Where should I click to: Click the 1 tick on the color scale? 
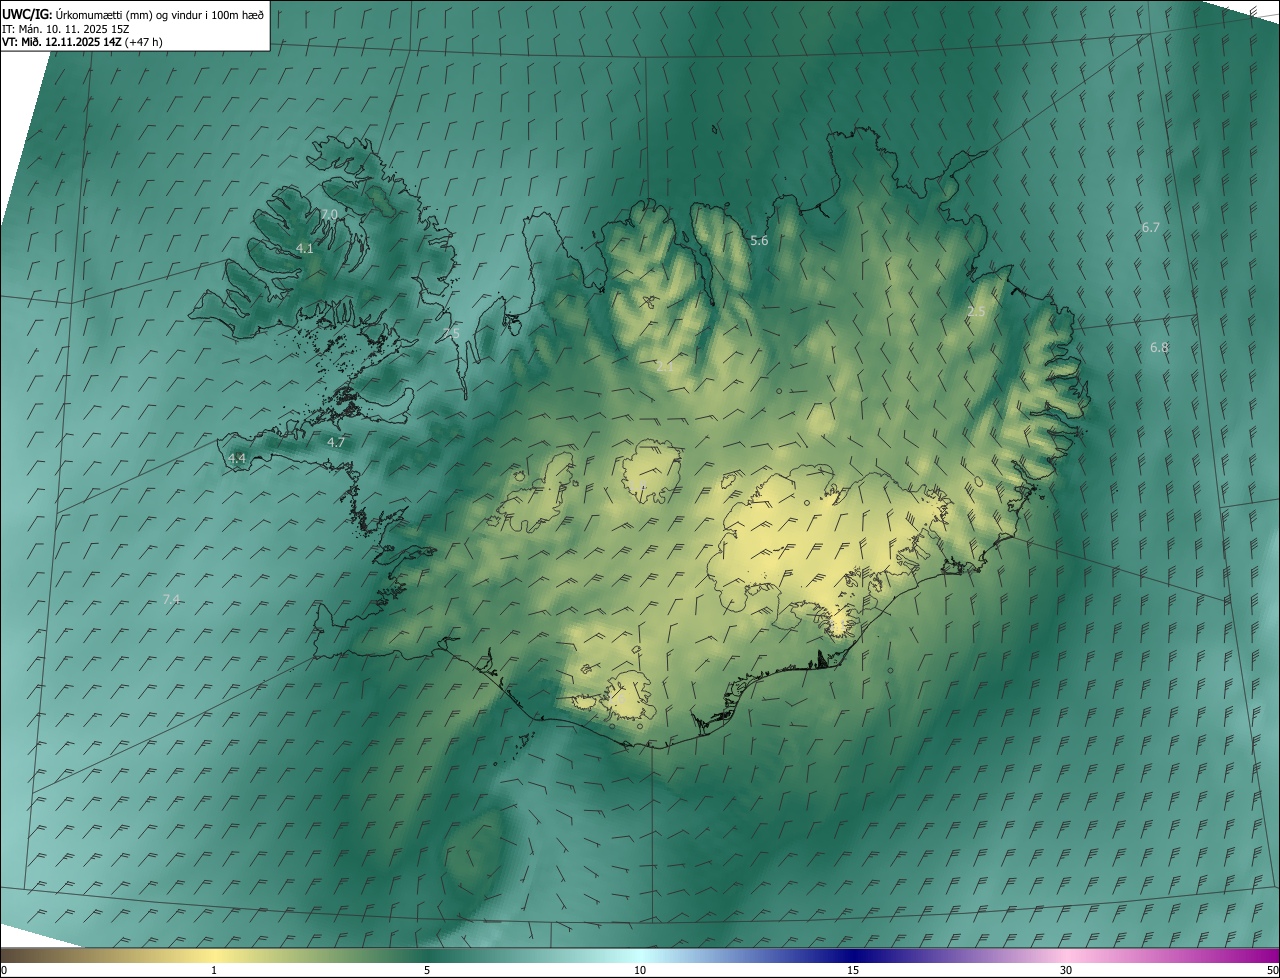pos(214,970)
